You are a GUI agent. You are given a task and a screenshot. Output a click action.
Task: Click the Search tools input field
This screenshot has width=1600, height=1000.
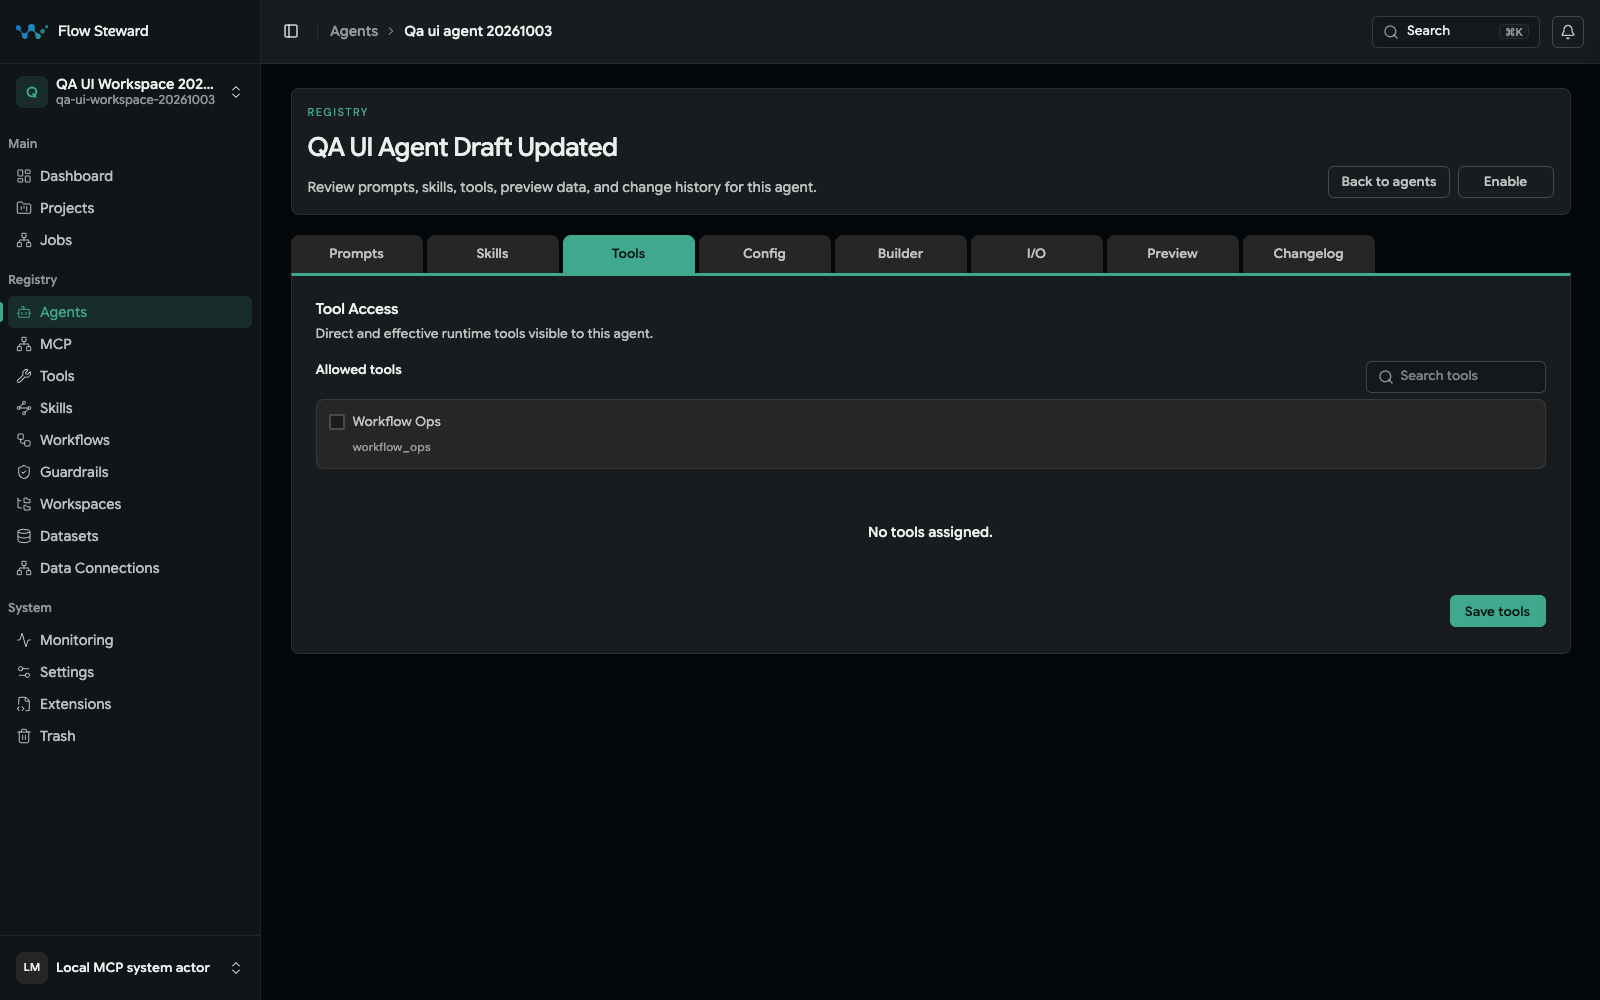click(x=1456, y=377)
